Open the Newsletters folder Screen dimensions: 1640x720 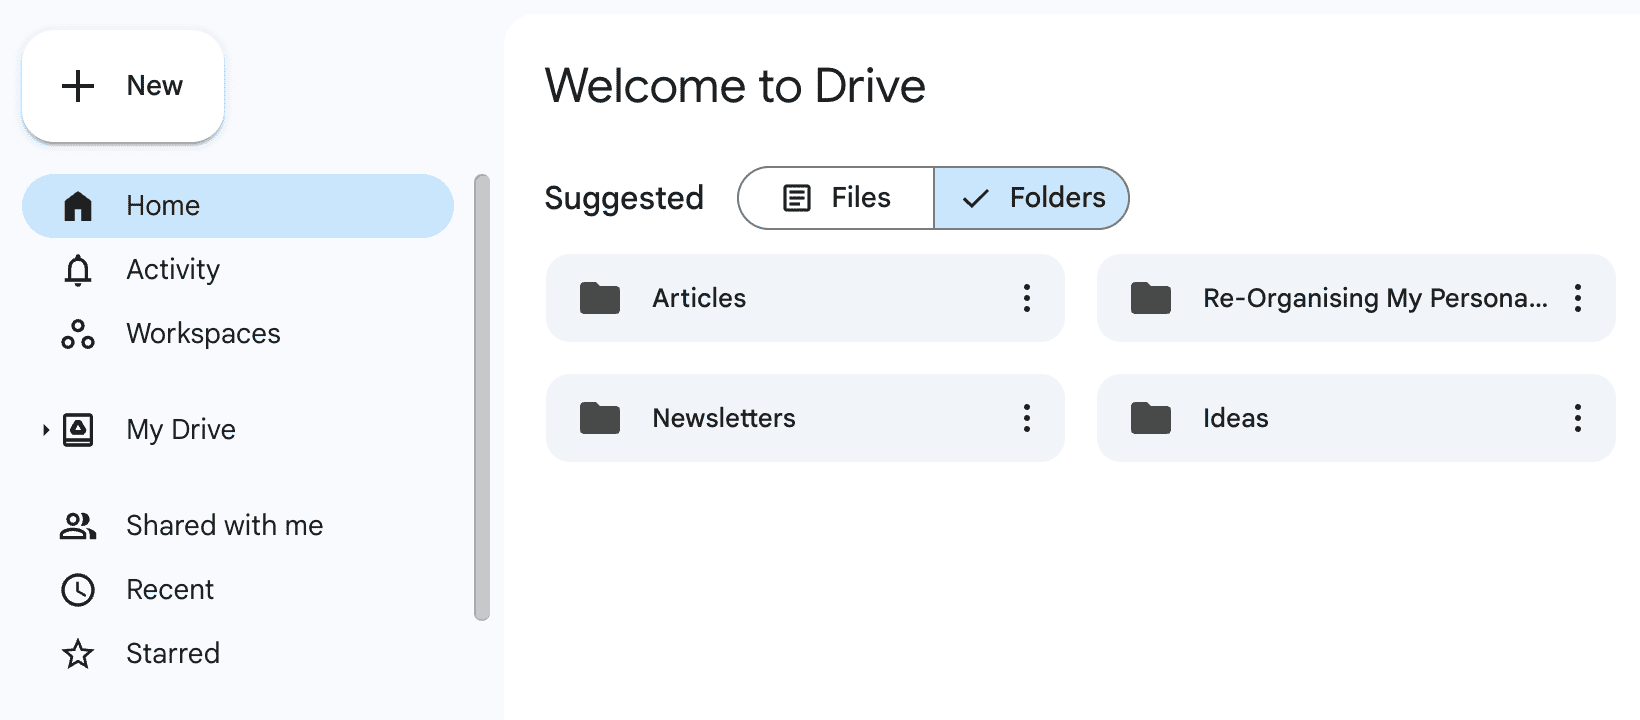pos(724,418)
